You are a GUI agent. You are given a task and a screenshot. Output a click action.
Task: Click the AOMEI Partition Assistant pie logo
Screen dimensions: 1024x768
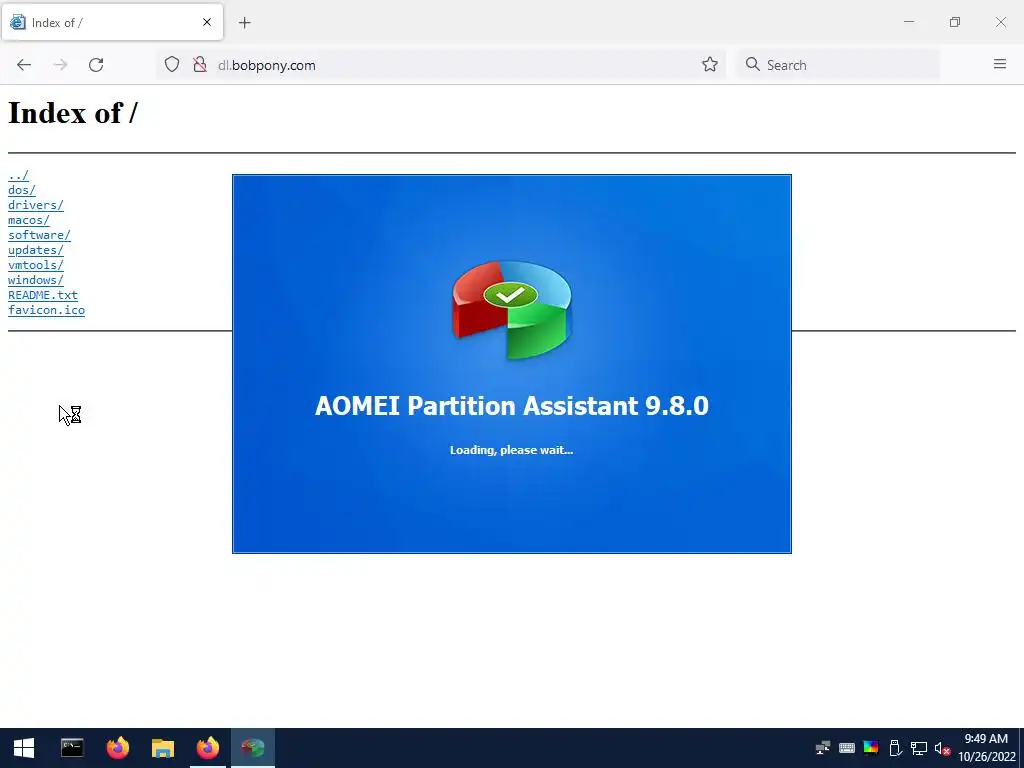[511, 310]
